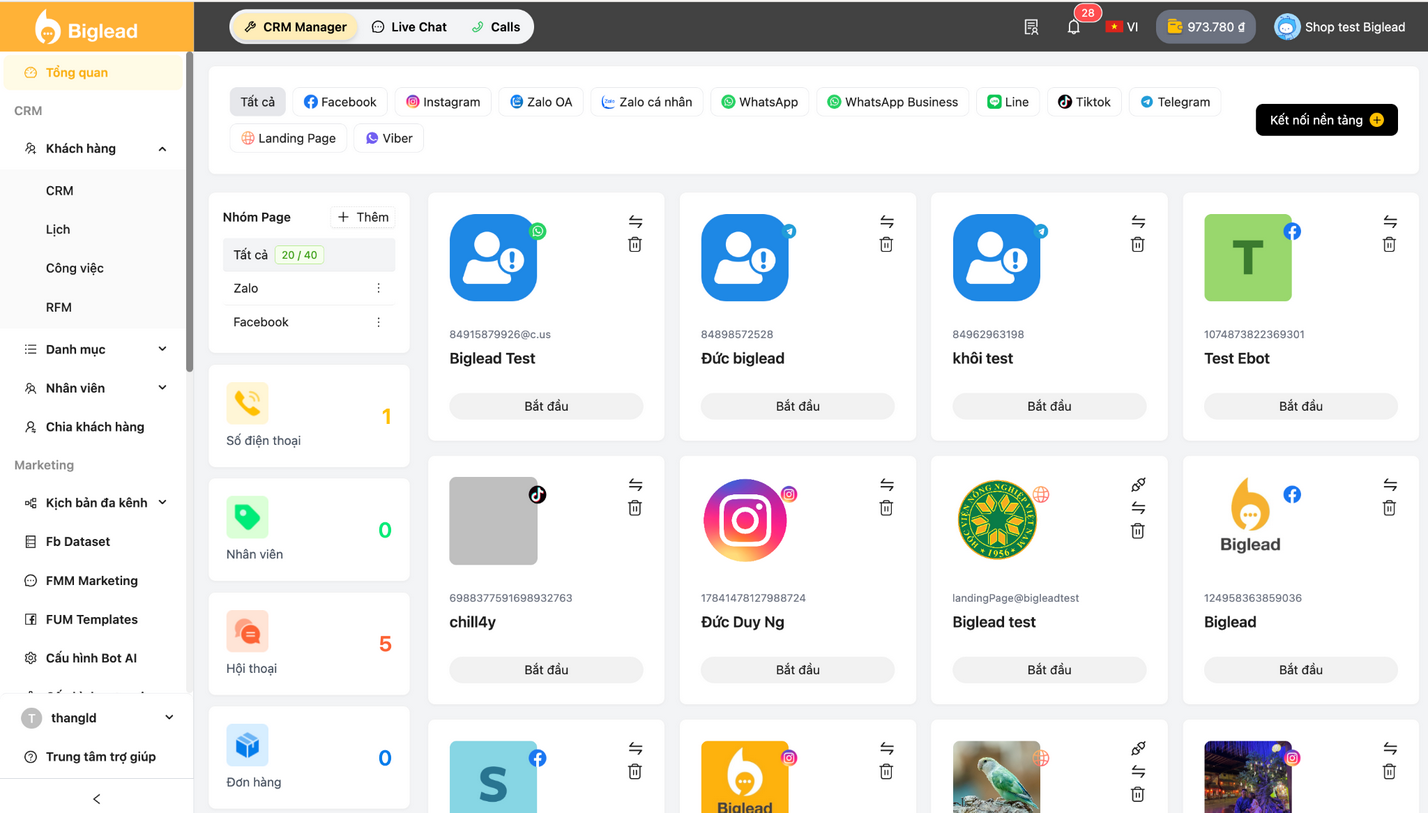This screenshot has height=813, width=1428.
Task: Switch language with the VI flag
Action: [1122, 27]
